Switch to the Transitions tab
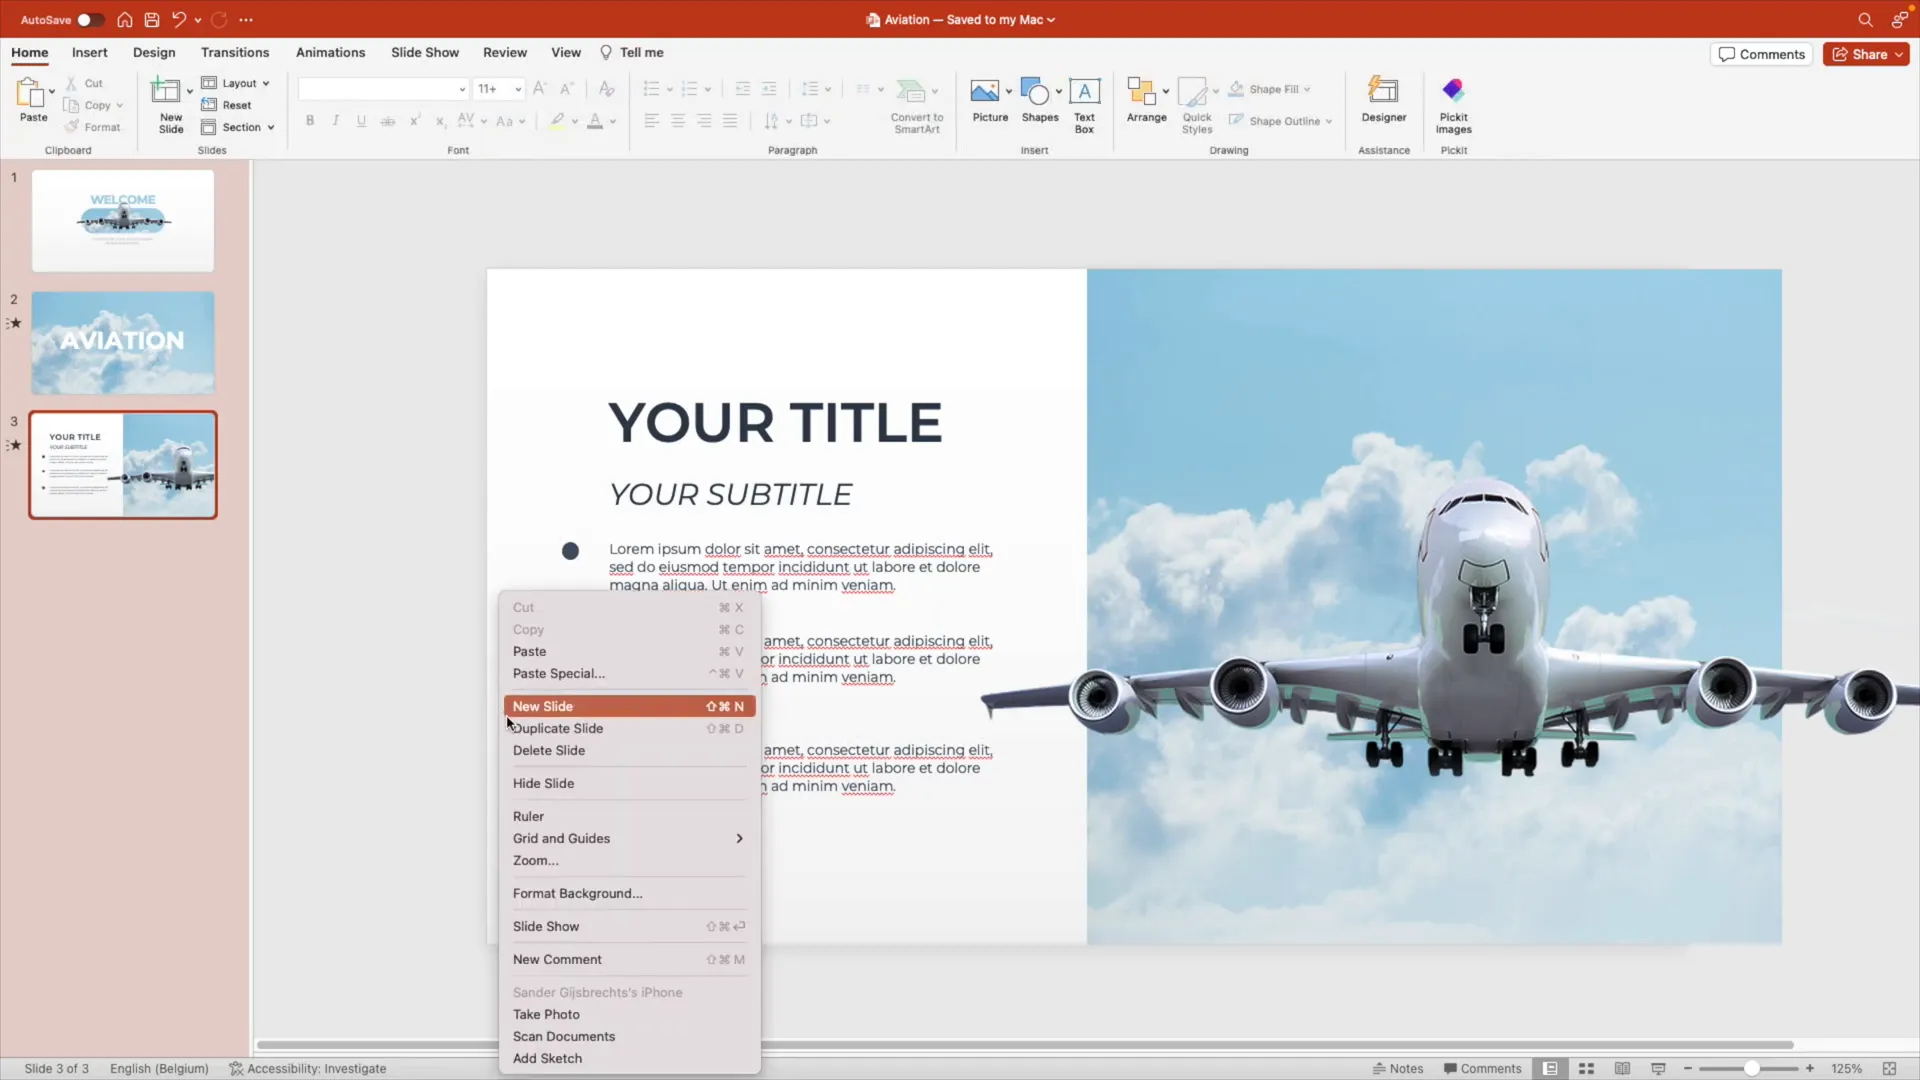The image size is (1920, 1080). point(235,52)
